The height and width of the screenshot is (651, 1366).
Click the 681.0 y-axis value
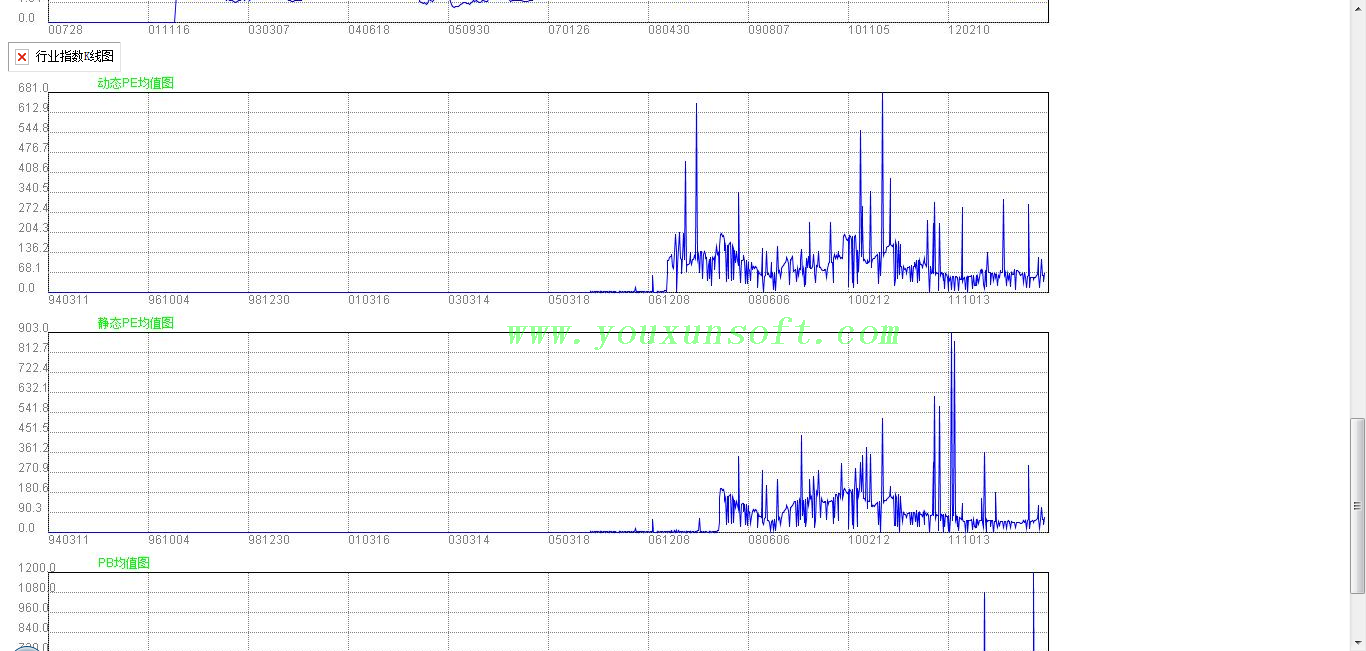33,88
